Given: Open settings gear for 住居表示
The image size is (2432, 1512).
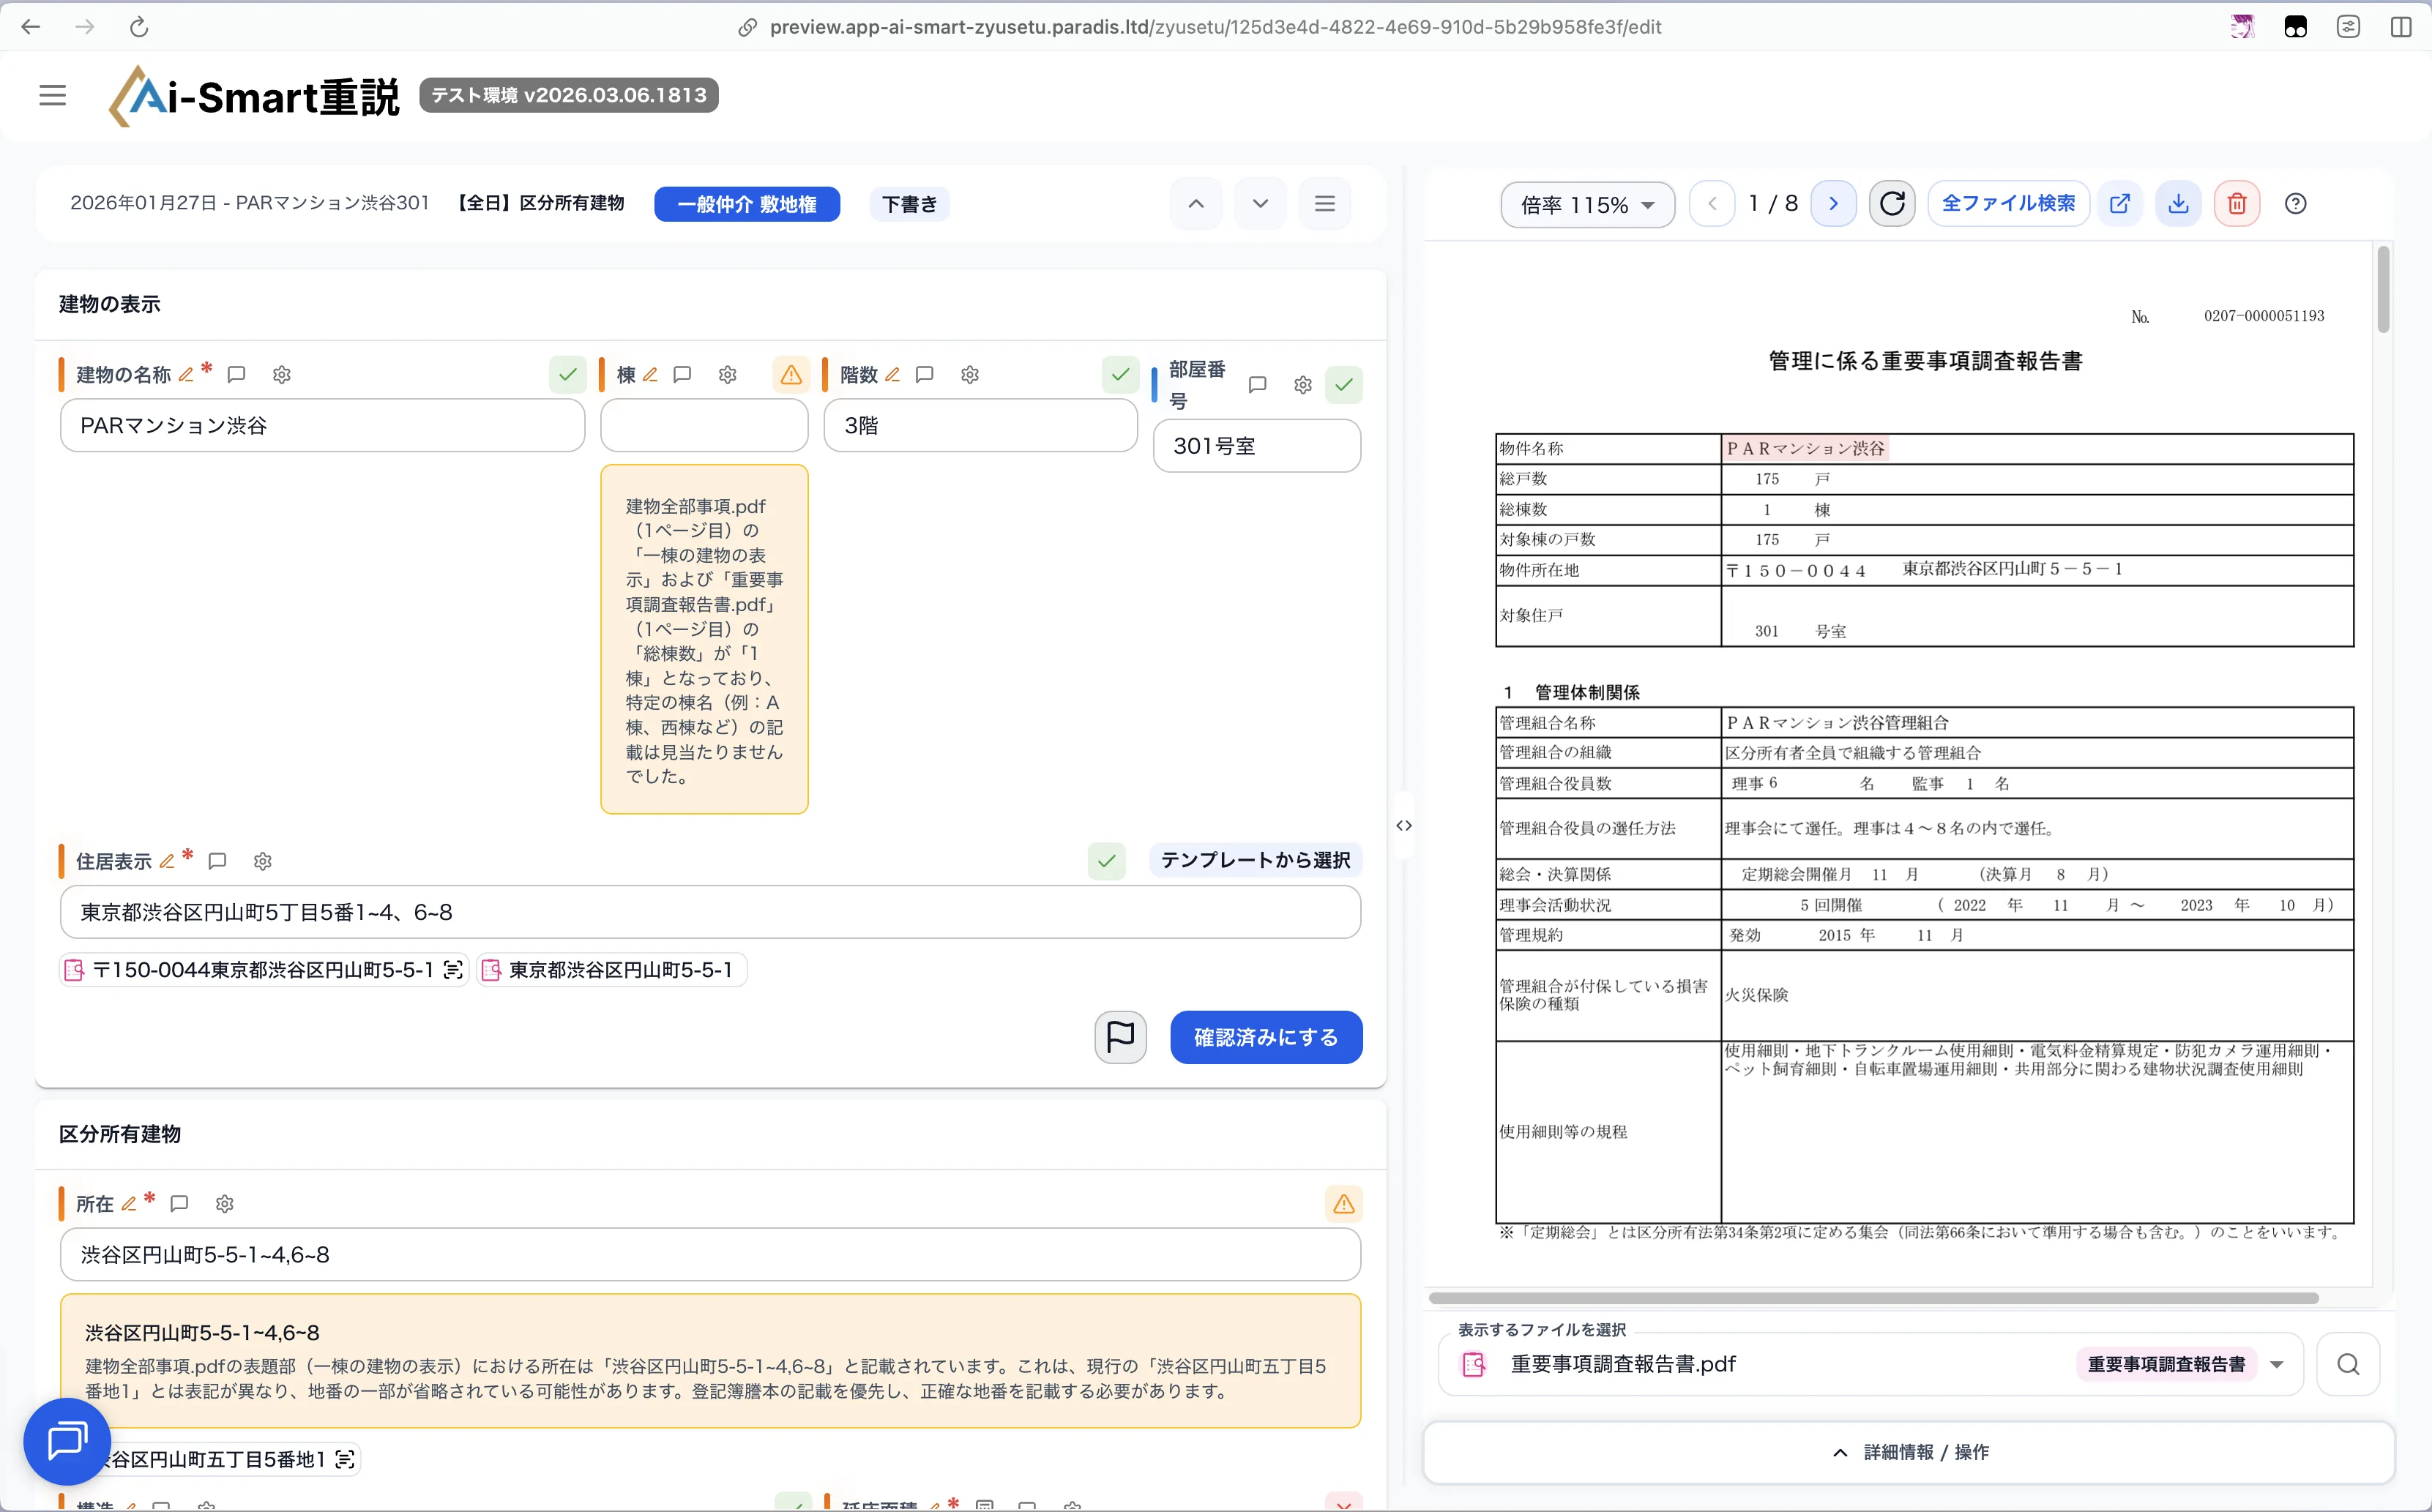Looking at the screenshot, I should pos(263,861).
